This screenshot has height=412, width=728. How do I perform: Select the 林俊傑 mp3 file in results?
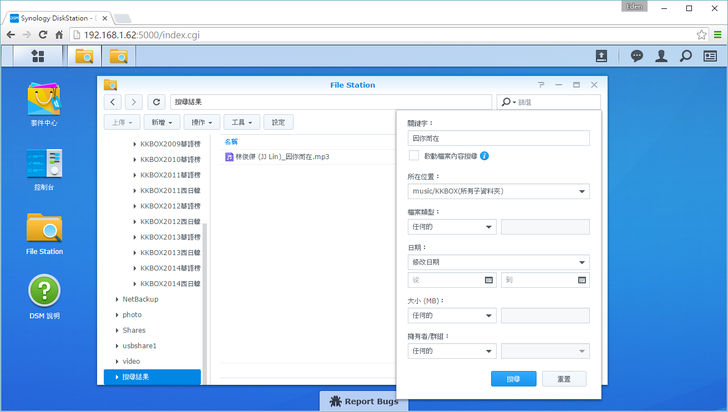[282, 157]
